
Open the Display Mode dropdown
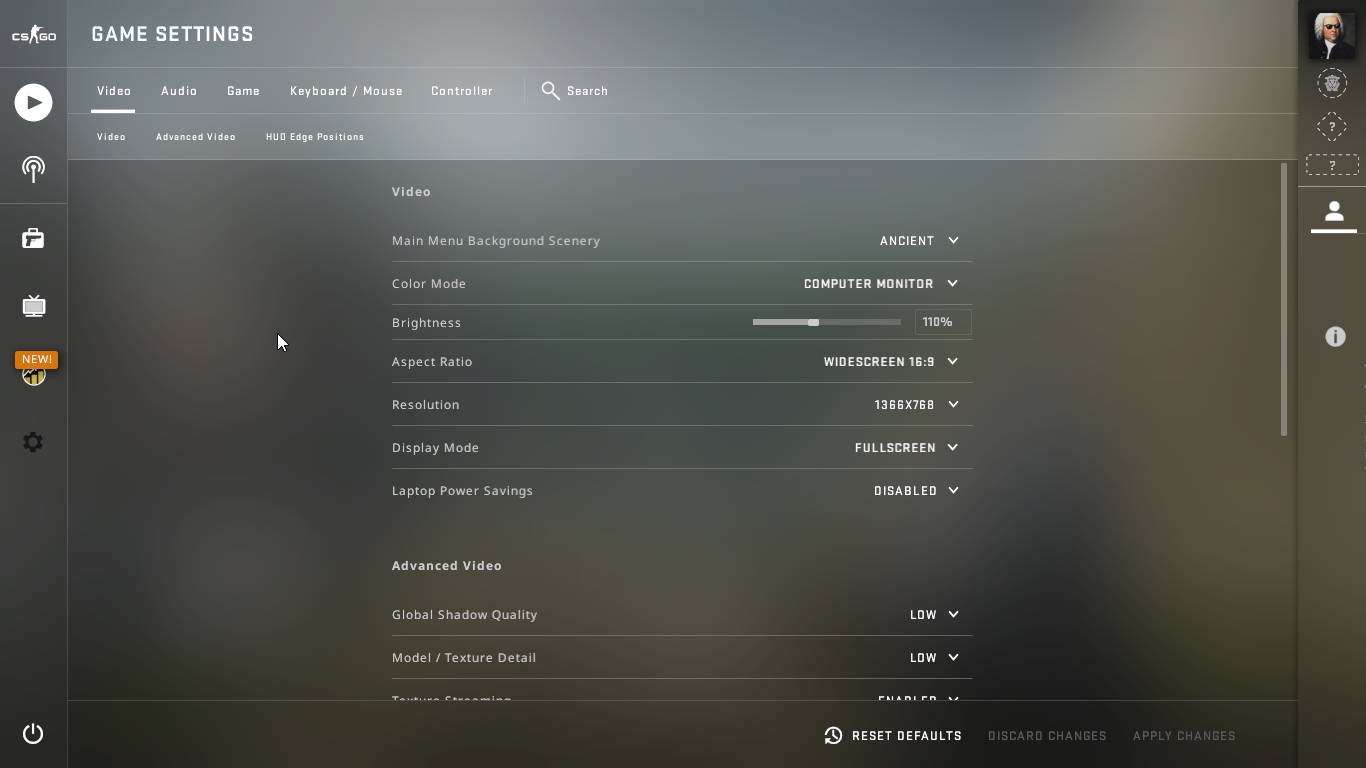tap(906, 448)
